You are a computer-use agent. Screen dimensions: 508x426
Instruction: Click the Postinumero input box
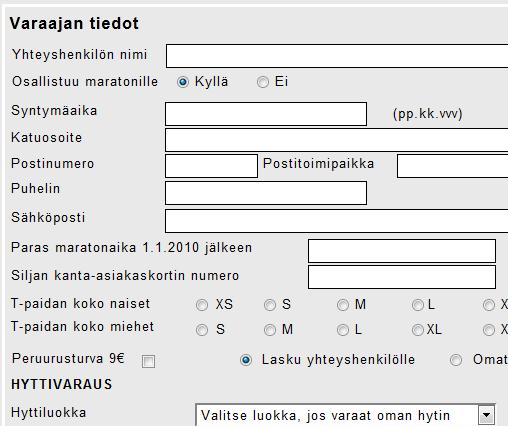pos(211,166)
